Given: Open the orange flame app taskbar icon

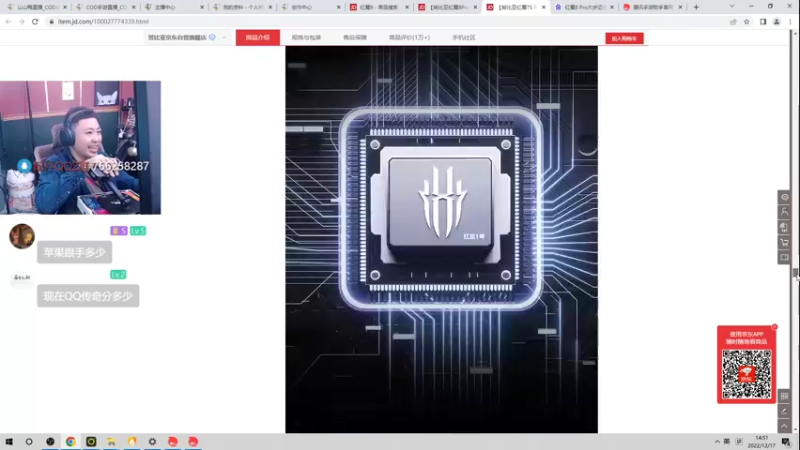Looking at the screenshot, I should [x=132, y=441].
